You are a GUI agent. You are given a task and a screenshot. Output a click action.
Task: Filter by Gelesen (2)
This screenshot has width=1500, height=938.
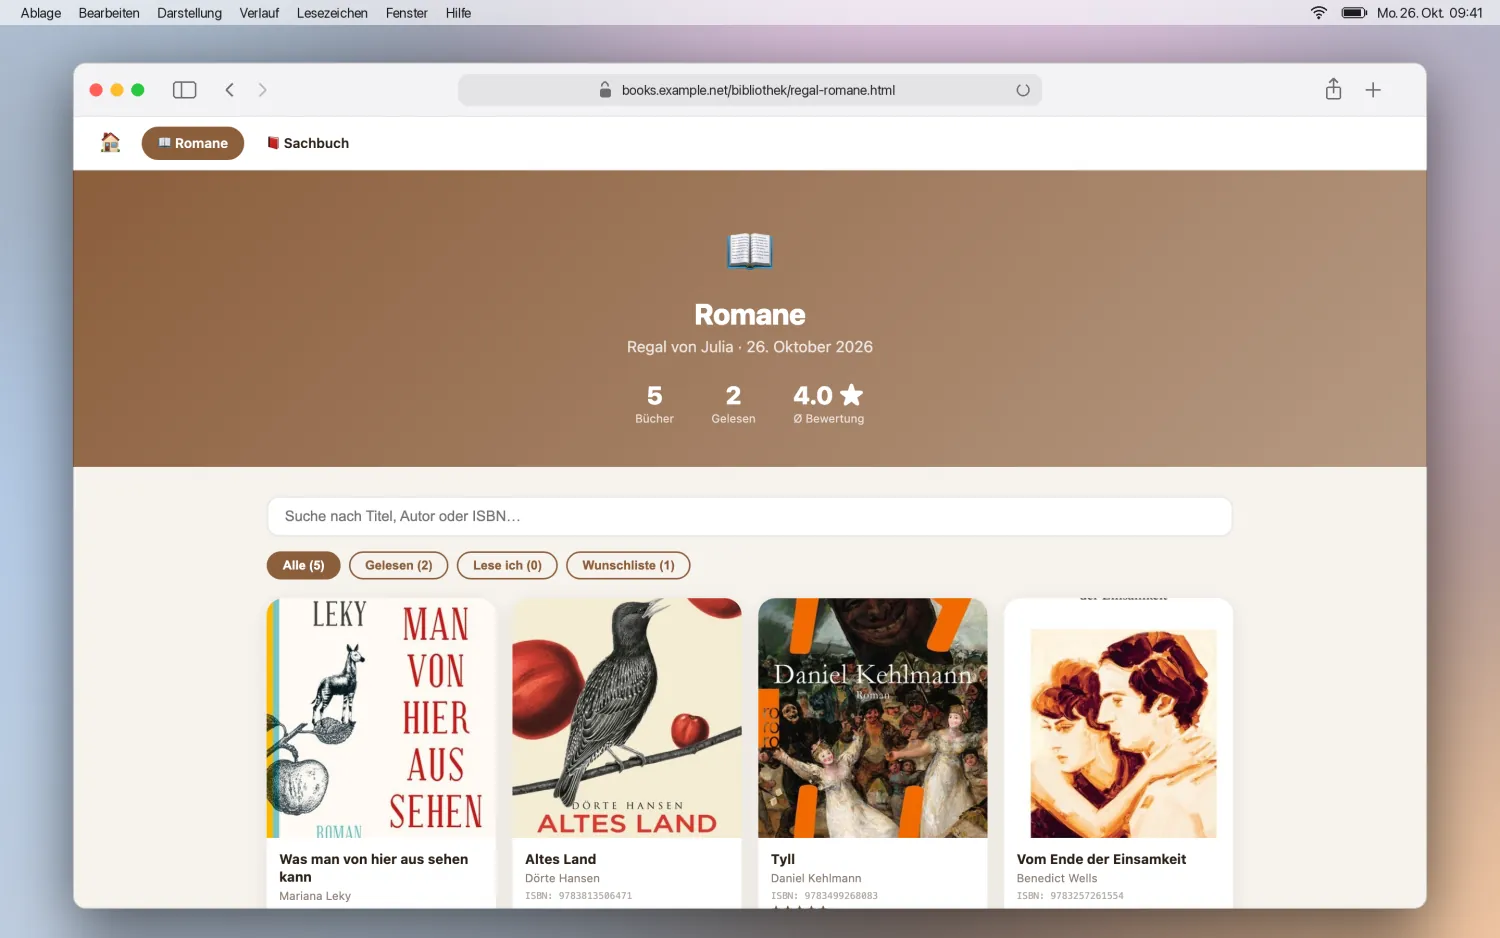[398, 565]
